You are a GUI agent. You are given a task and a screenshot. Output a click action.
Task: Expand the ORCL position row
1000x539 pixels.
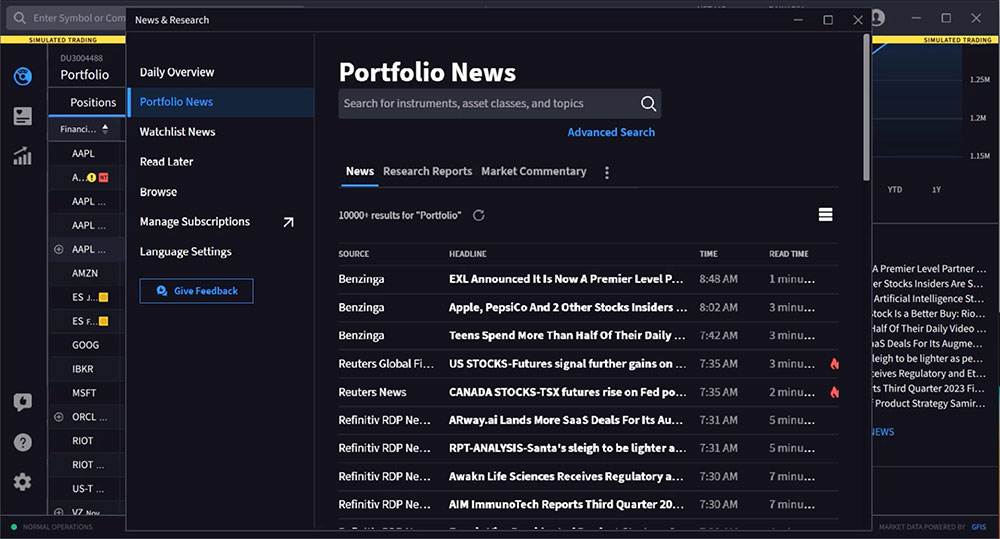pyautogui.click(x=58, y=417)
